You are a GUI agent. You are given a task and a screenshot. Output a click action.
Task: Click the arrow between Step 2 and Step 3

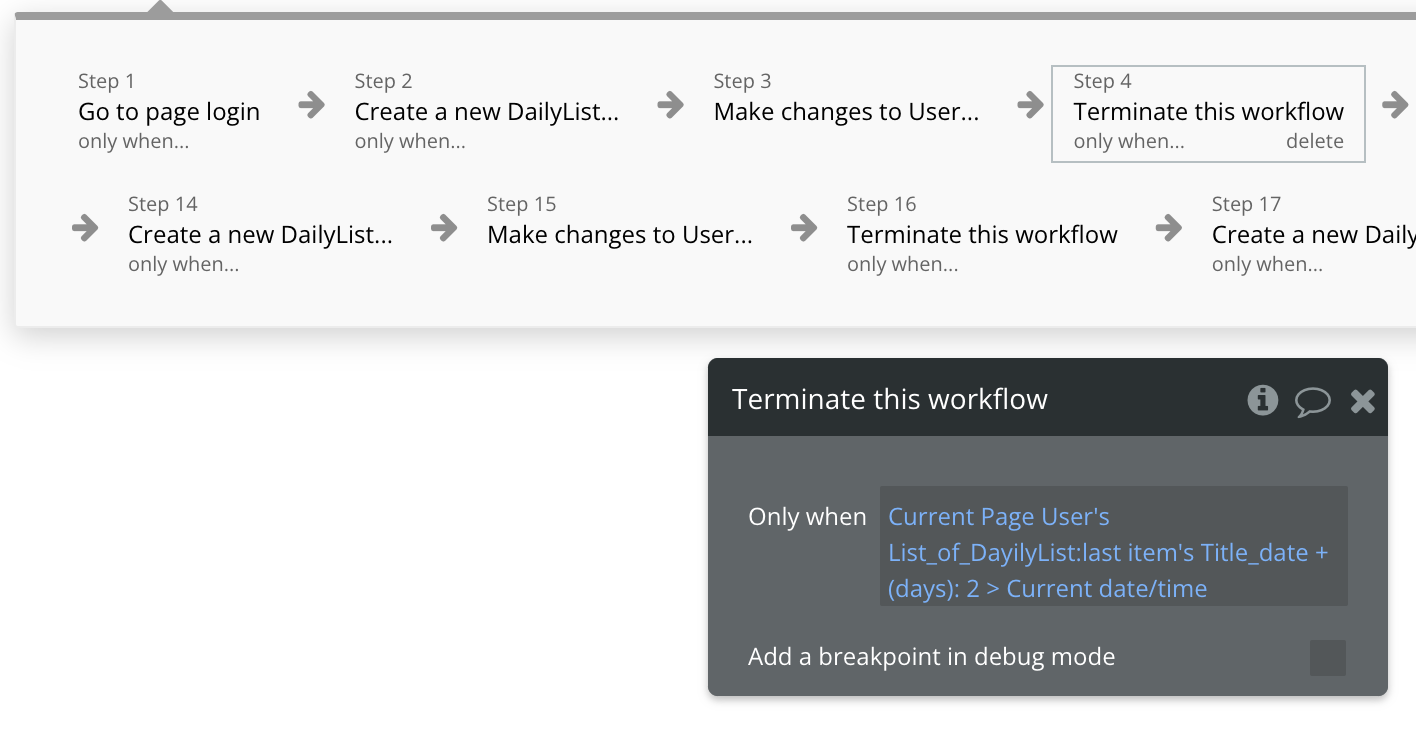[671, 105]
